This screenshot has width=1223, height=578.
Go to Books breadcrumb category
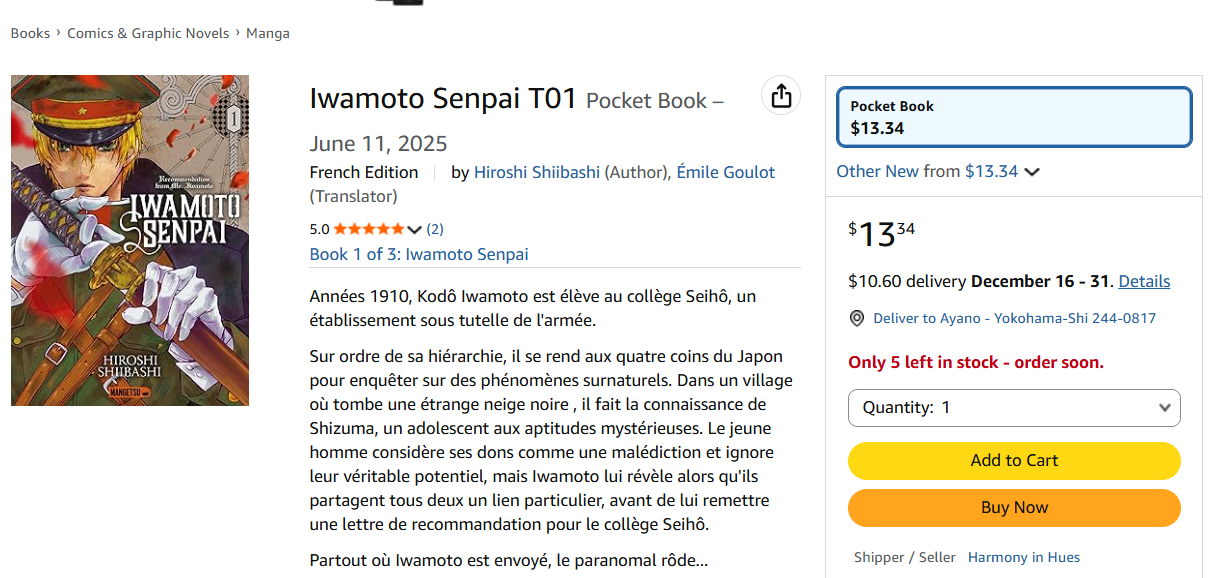click(x=30, y=33)
